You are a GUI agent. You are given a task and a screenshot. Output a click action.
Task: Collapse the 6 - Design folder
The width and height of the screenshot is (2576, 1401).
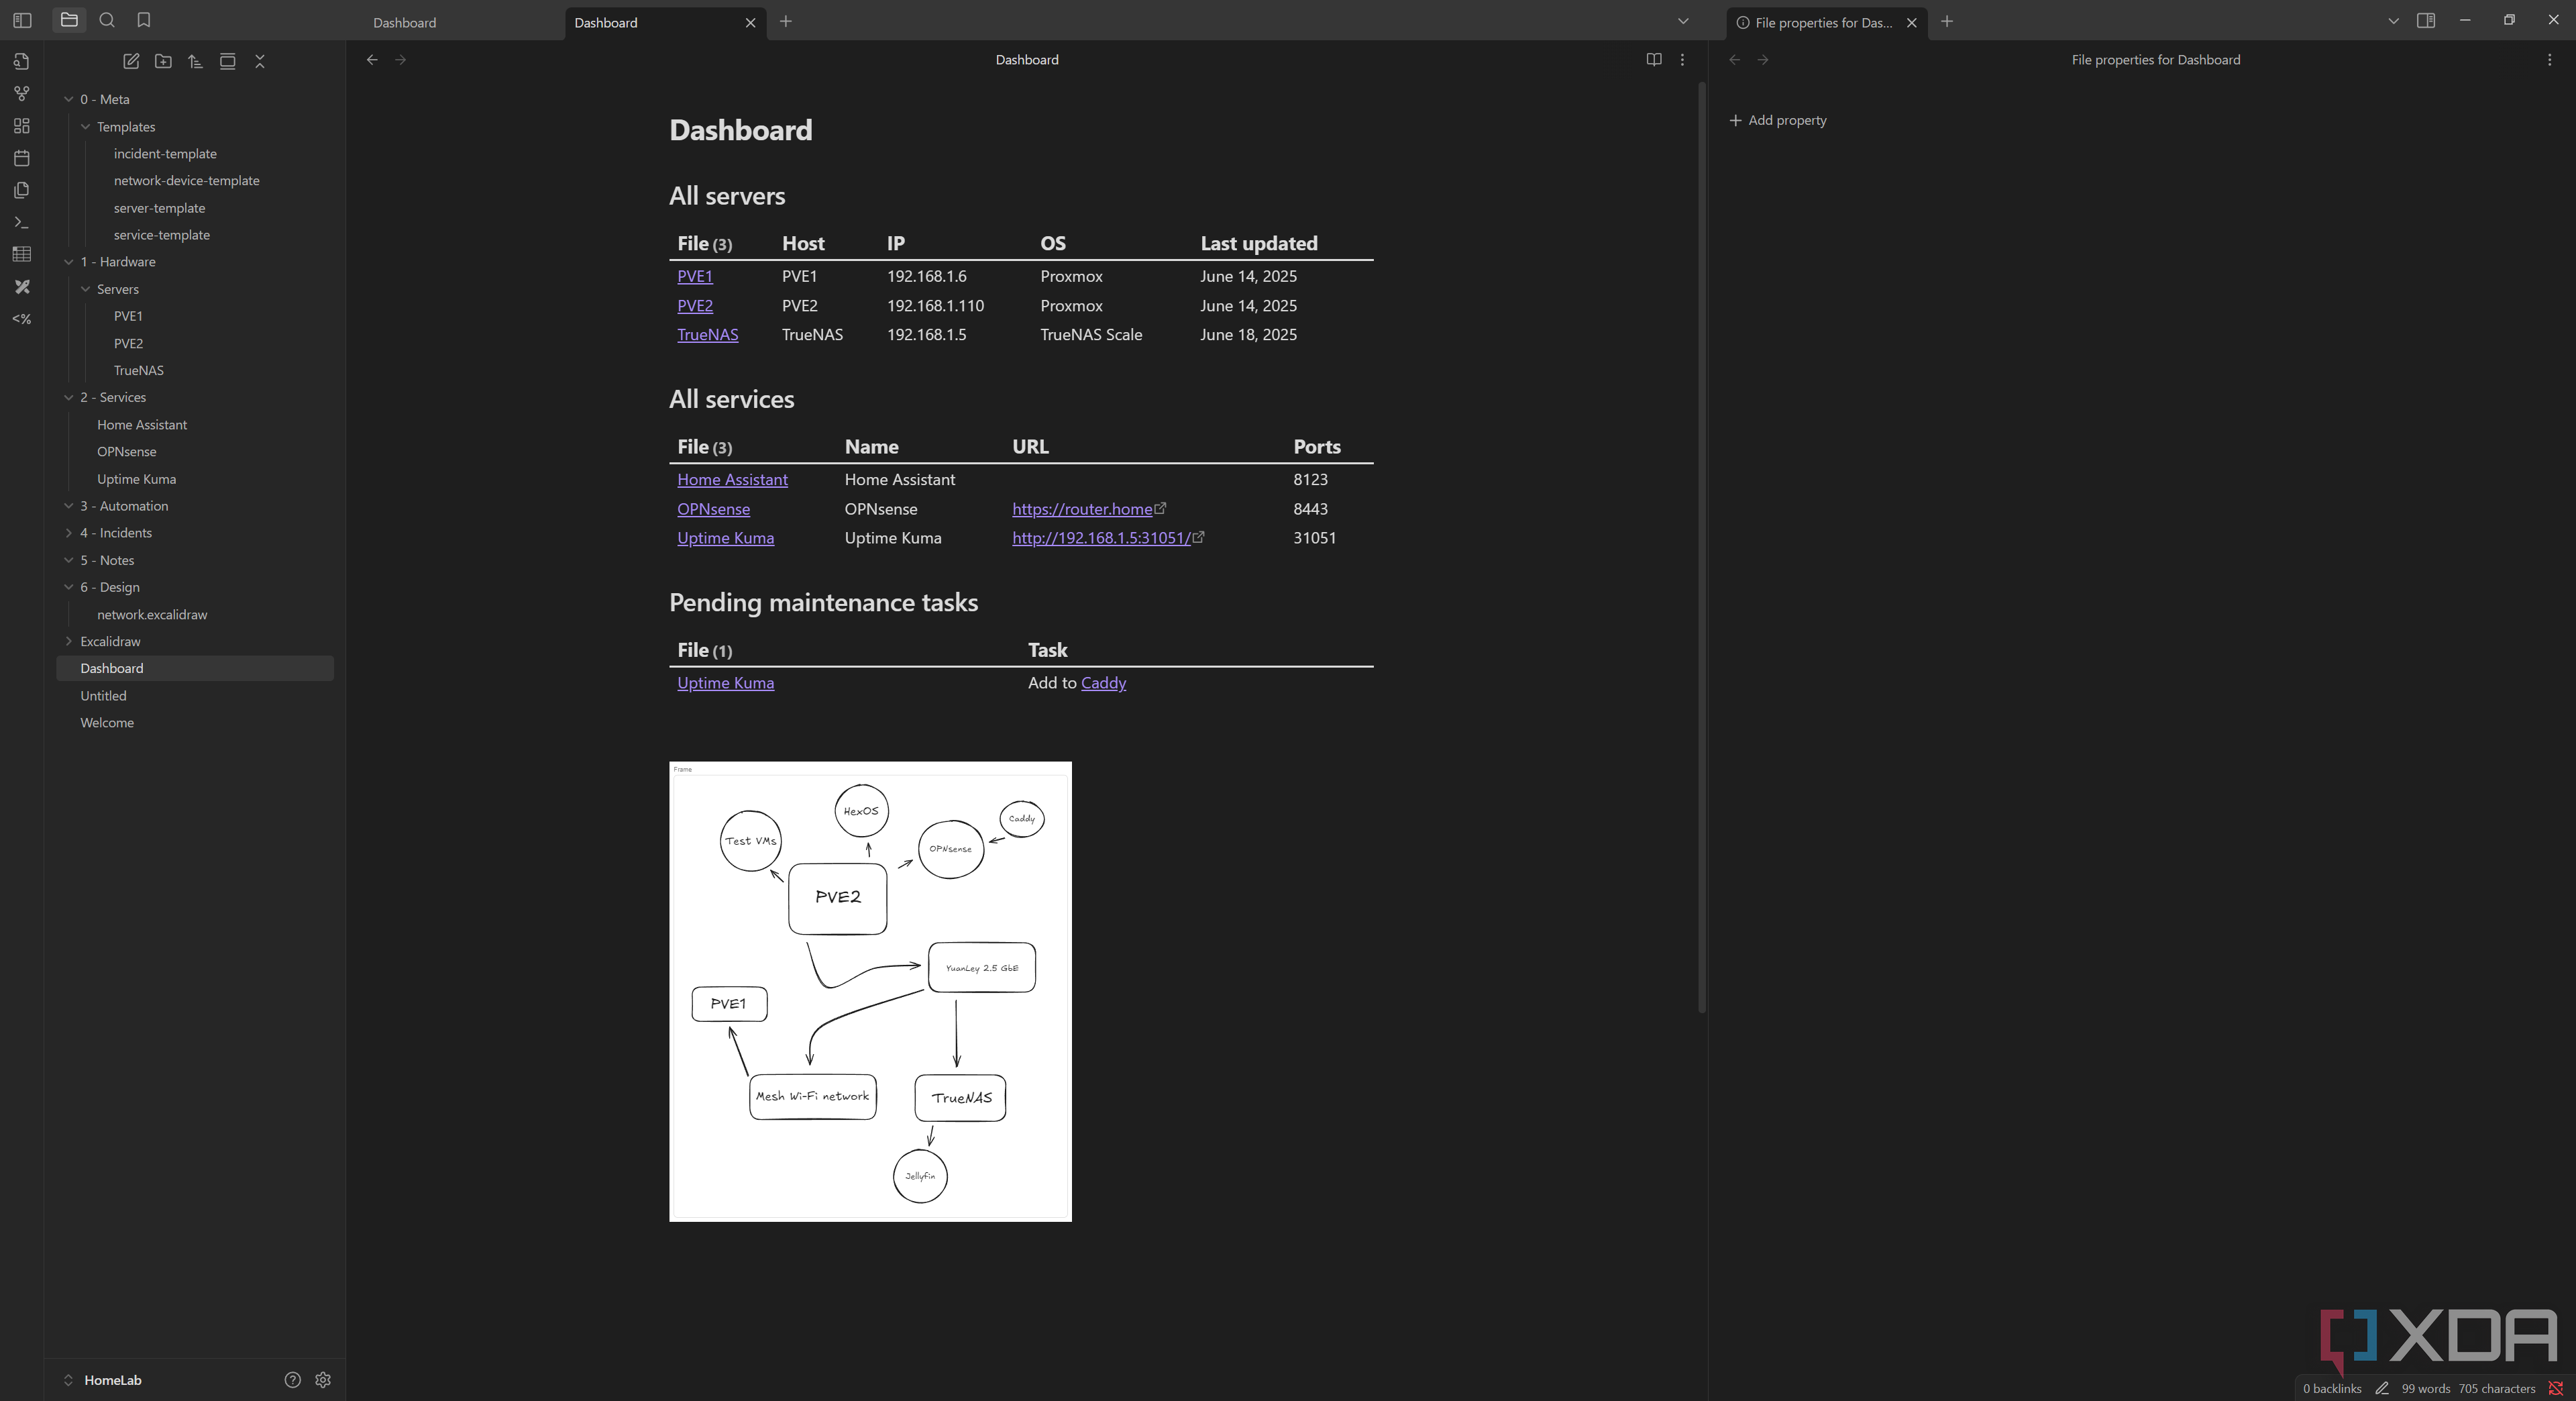[x=69, y=587]
